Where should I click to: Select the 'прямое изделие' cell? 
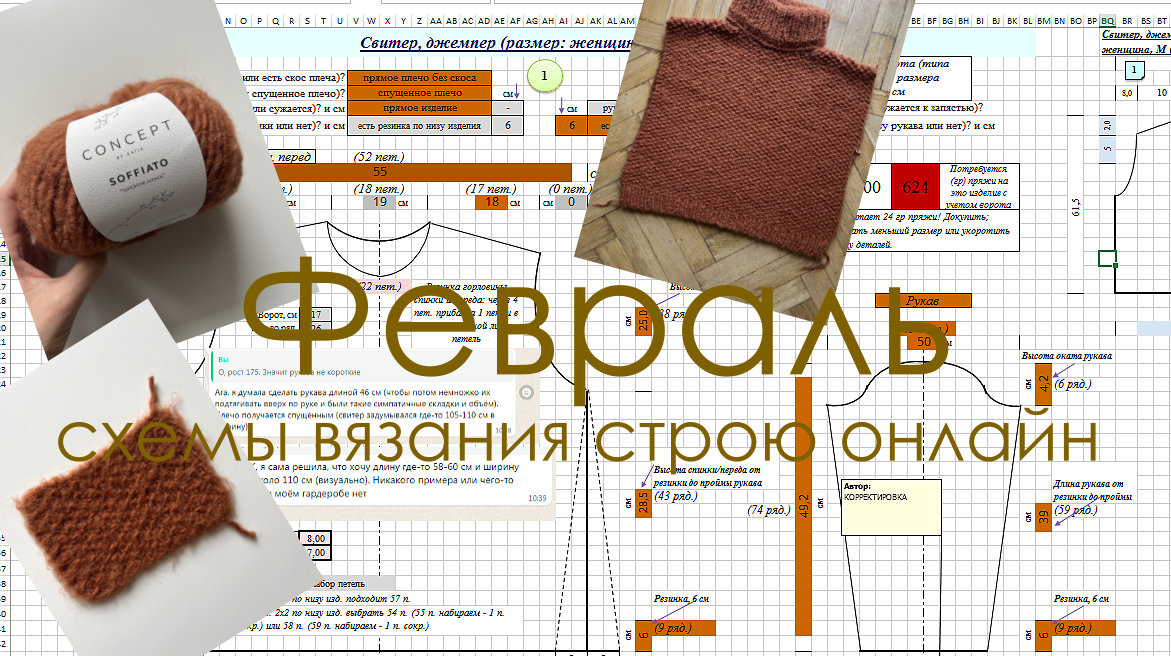coord(419,108)
